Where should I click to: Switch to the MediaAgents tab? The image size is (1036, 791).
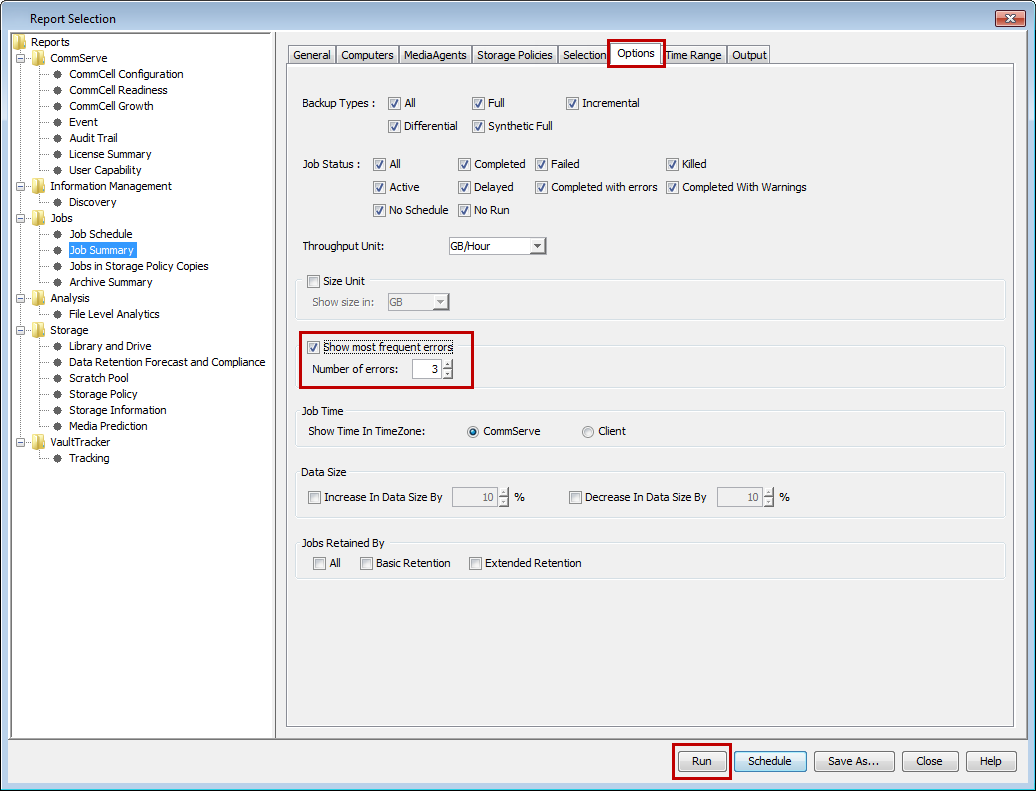coord(435,55)
